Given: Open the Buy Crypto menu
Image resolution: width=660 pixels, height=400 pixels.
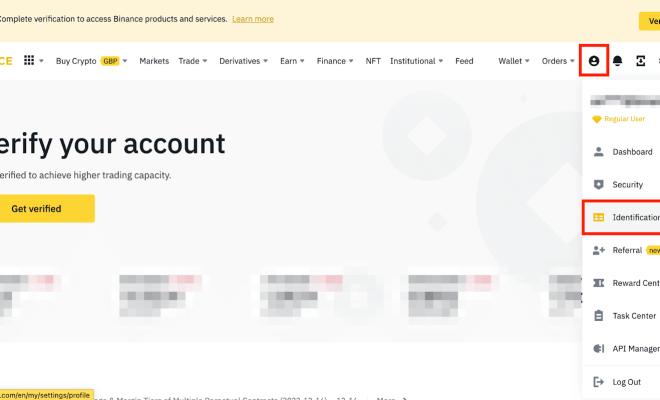Looking at the screenshot, I should 76,61.
